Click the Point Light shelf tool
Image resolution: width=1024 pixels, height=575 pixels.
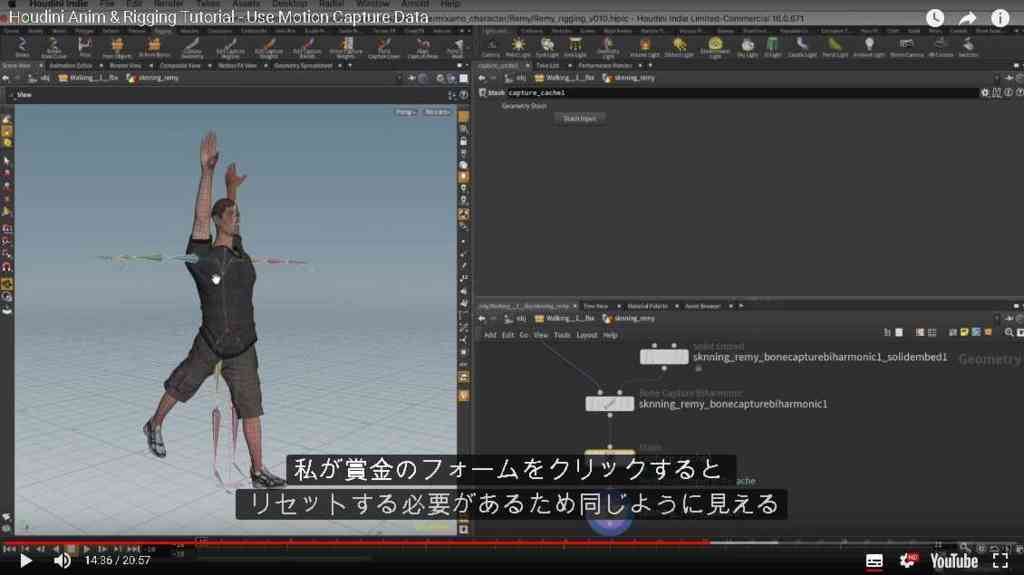[518, 47]
